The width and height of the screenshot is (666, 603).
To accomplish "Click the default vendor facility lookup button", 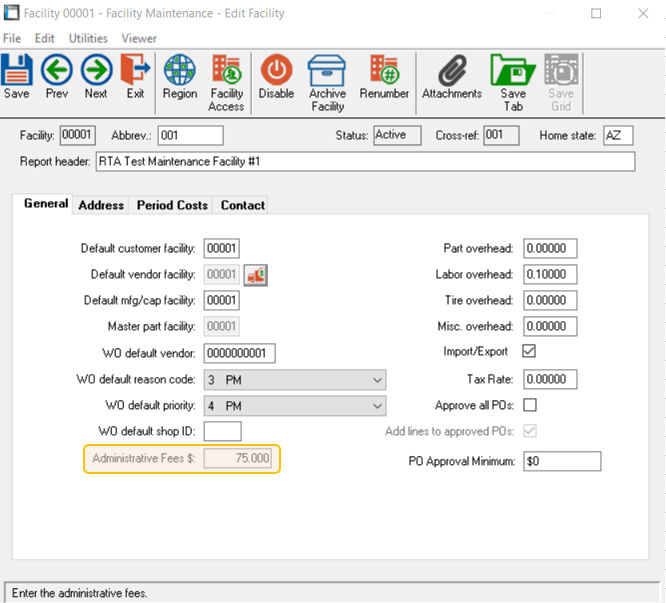I will 257,275.
